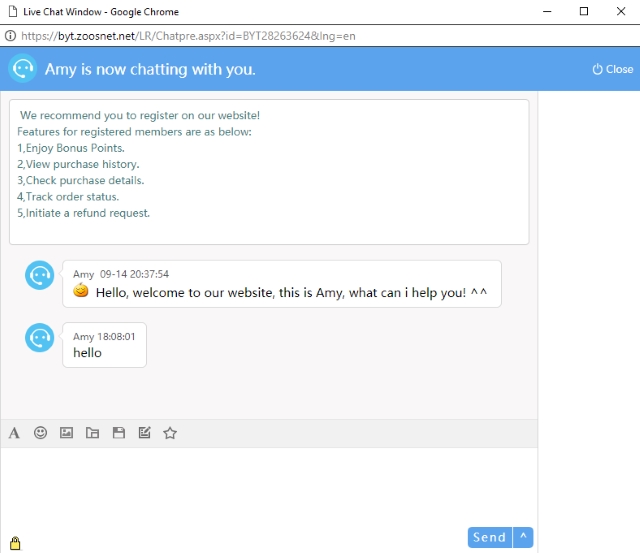
Task: Click '3,Check purchase details.' line
Action: pyautogui.click(x=80, y=180)
